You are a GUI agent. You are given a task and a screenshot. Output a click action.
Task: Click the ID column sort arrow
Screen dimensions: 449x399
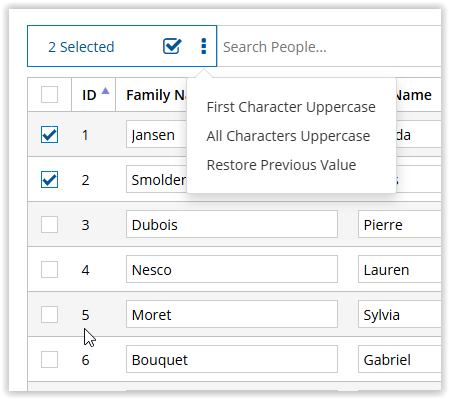coord(105,91)
